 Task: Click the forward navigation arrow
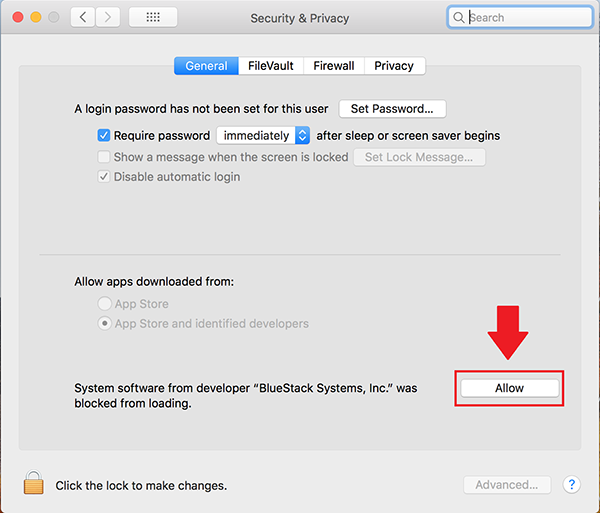coord(108,17)
